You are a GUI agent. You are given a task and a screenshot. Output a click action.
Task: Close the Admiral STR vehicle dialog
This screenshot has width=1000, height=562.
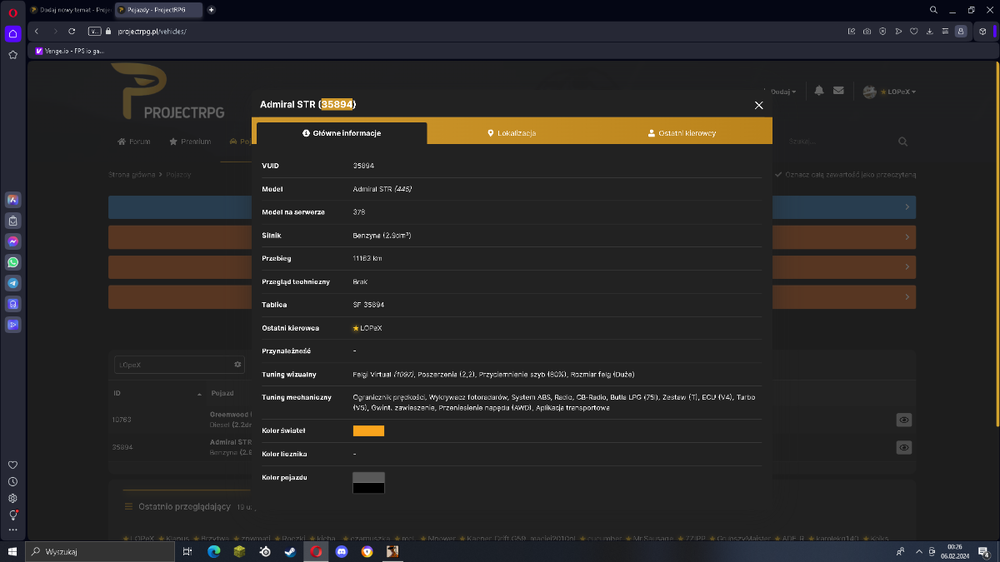pyautogui.click(x=758, y=105)
